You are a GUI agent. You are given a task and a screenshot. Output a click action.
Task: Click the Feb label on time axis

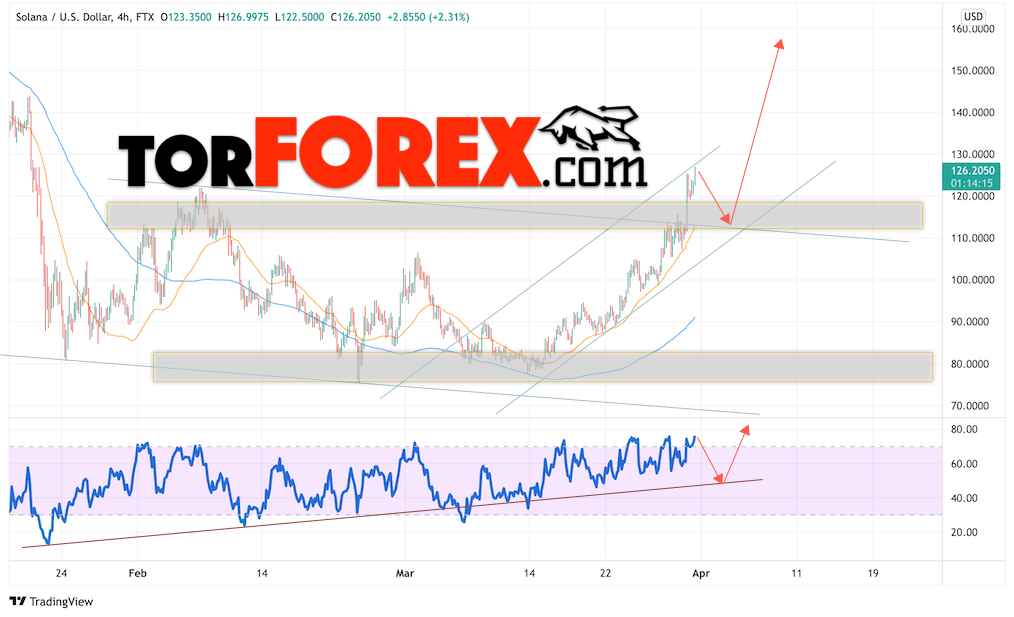[138, 573]
